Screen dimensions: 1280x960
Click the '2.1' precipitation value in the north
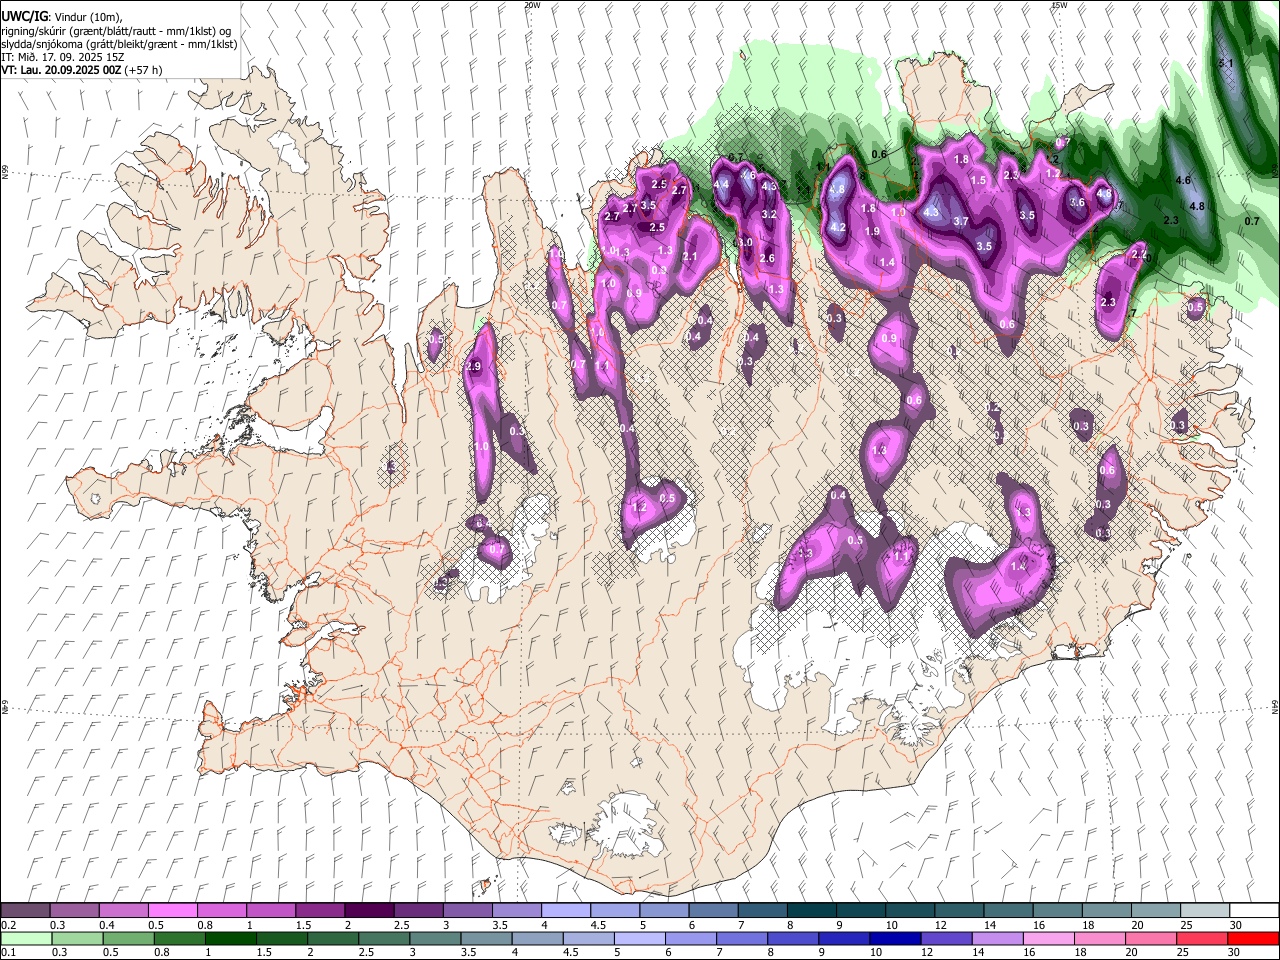click(x=689, y=257)
